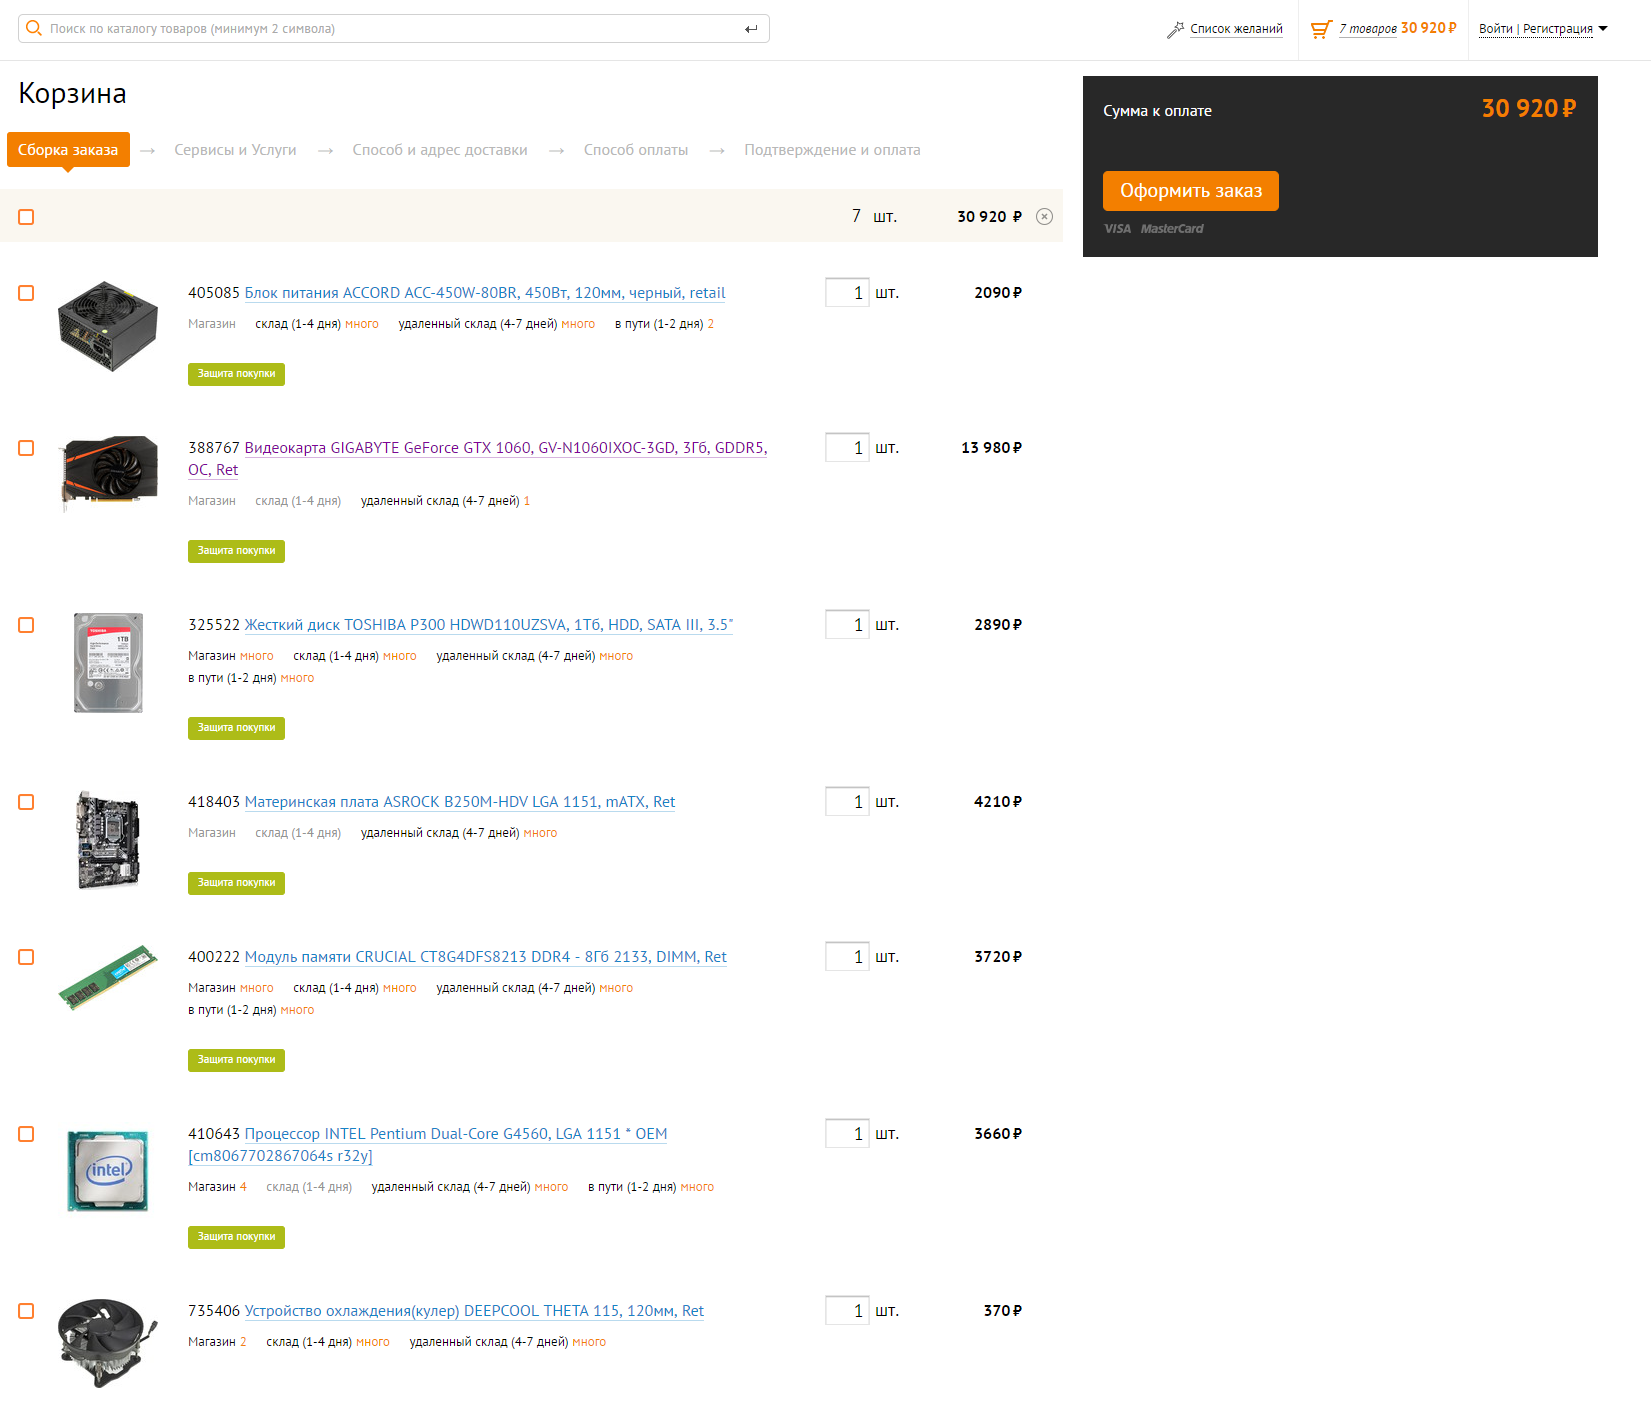Open Процессор INTEL Pentium G4560 link

(428, 1145)
